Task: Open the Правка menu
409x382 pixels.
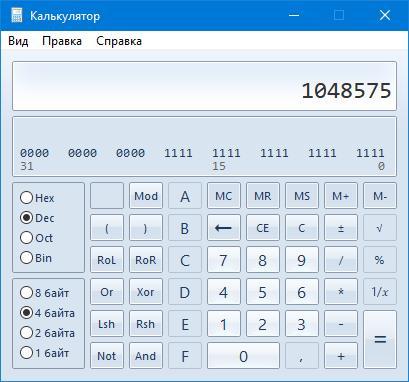Action: coord(62,41)
